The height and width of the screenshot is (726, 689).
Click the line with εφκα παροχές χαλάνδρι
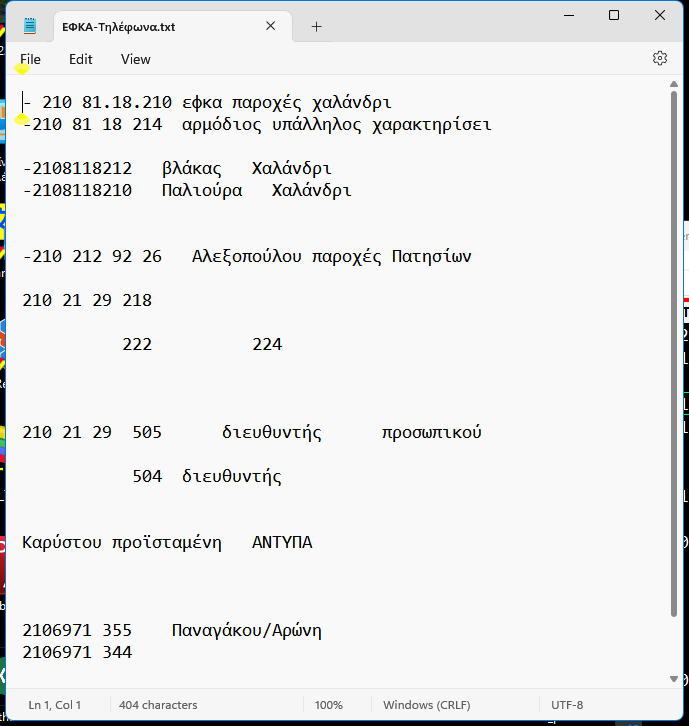coord(207,102)
